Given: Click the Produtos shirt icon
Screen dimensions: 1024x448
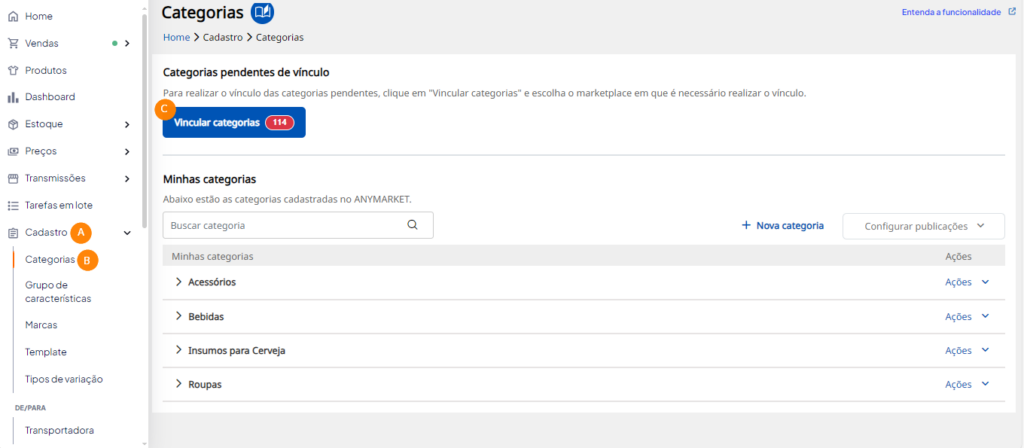Looking at the screenshot, I should tap(12, 71).
